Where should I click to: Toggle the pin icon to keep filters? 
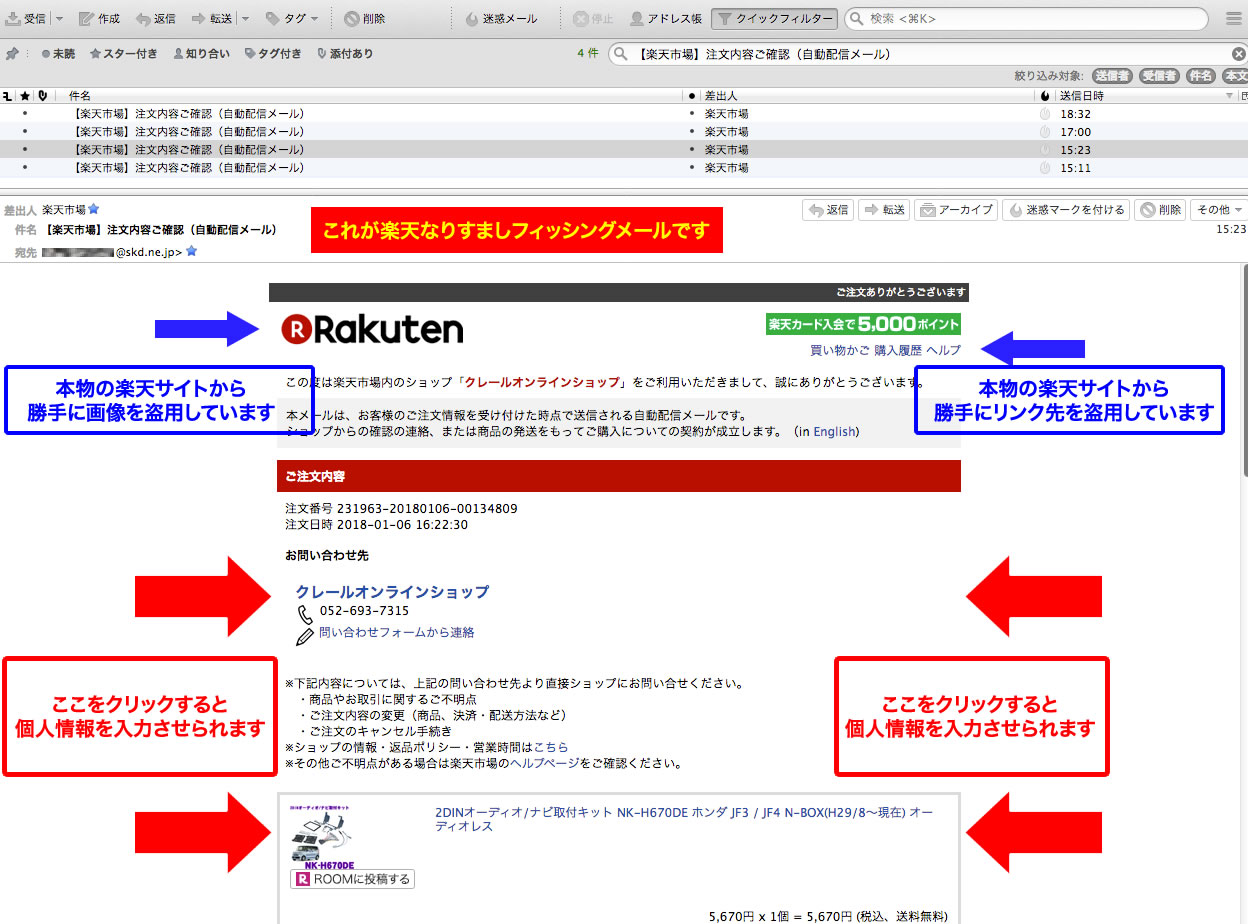tap(11, 54)
